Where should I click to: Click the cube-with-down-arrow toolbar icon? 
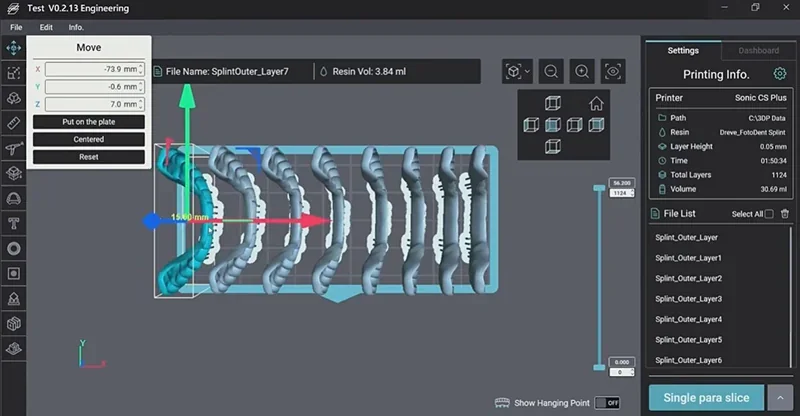(x=13, y=173)
